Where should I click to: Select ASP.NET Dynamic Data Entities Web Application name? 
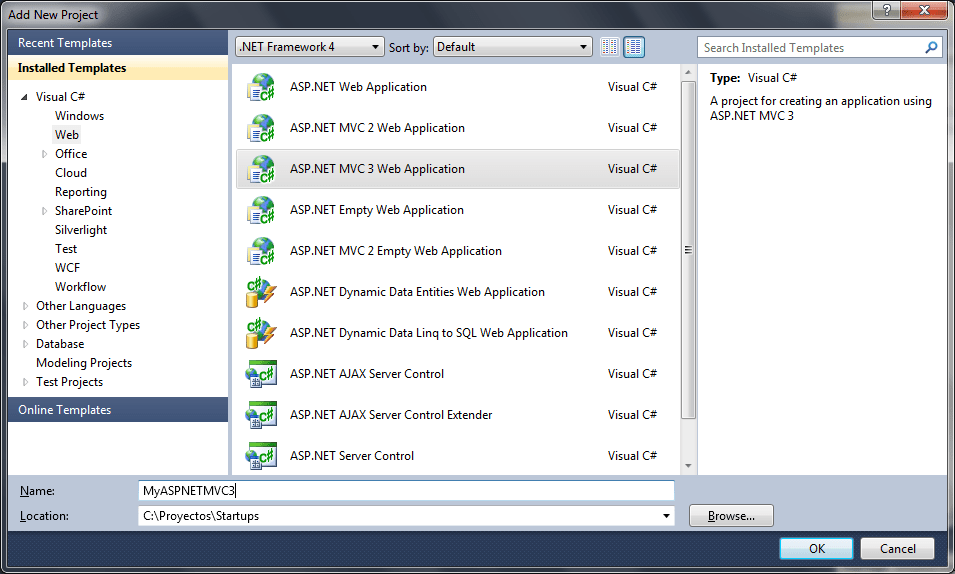[417, 292]
